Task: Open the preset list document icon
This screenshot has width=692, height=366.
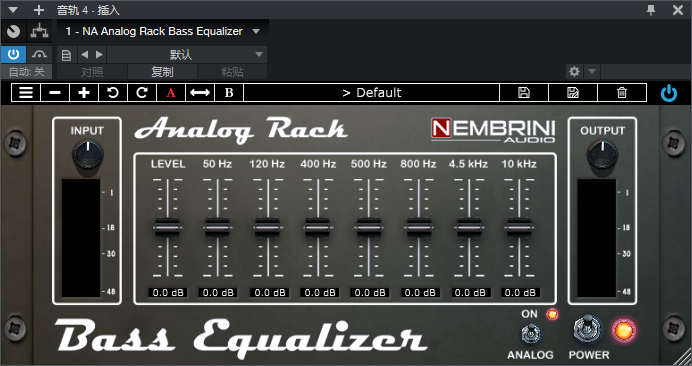Action: tap(66, 55)
